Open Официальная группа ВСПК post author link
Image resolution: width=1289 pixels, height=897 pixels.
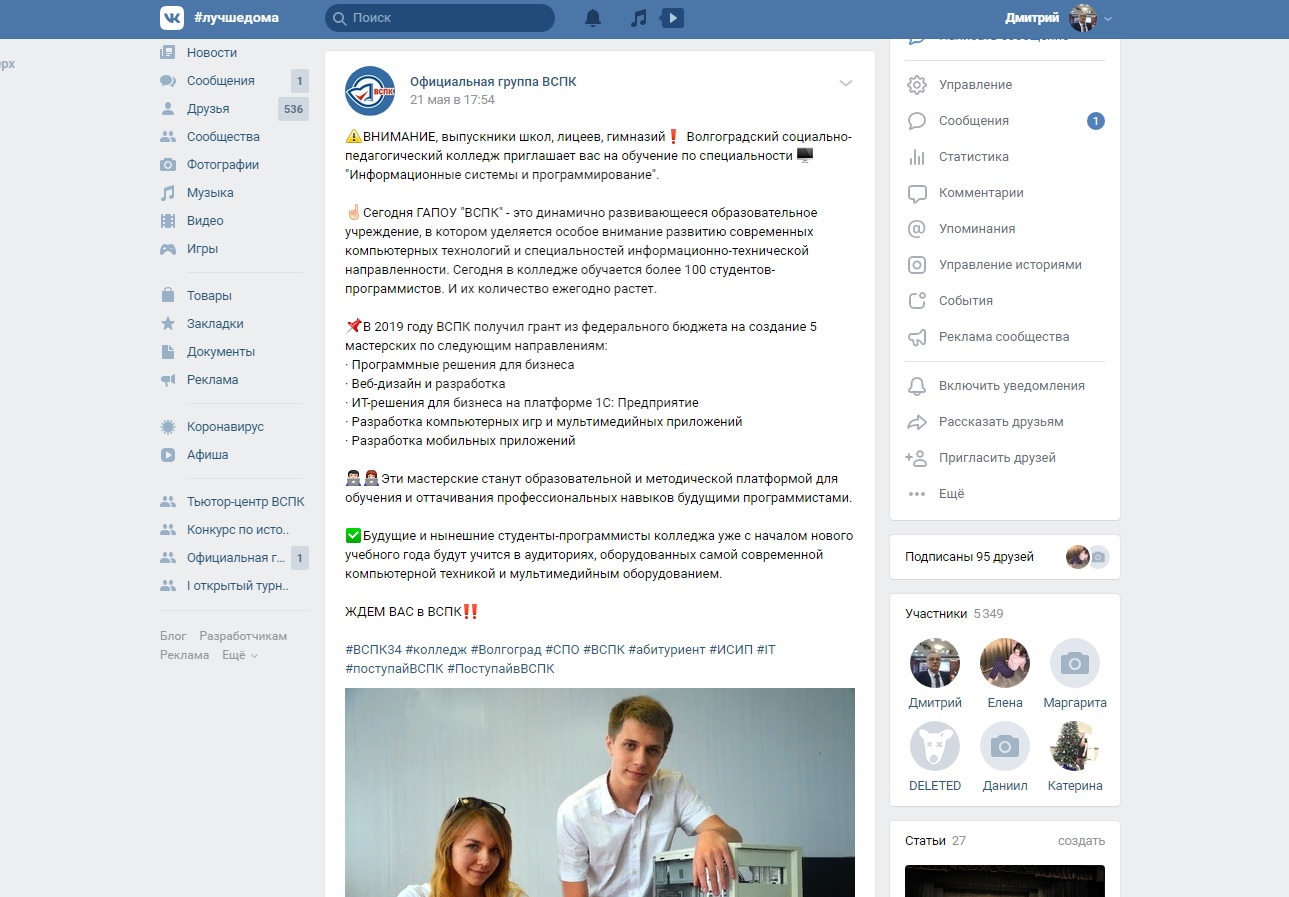tap(493, 82)
